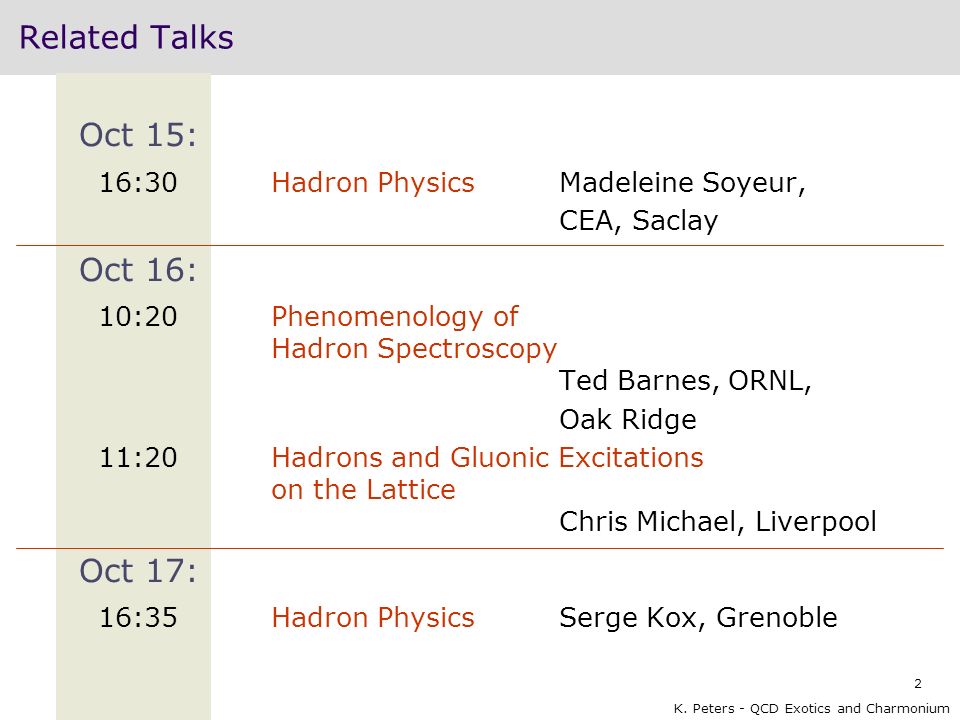Click speaker Chris Michael, Liverpool

point(718,522)
